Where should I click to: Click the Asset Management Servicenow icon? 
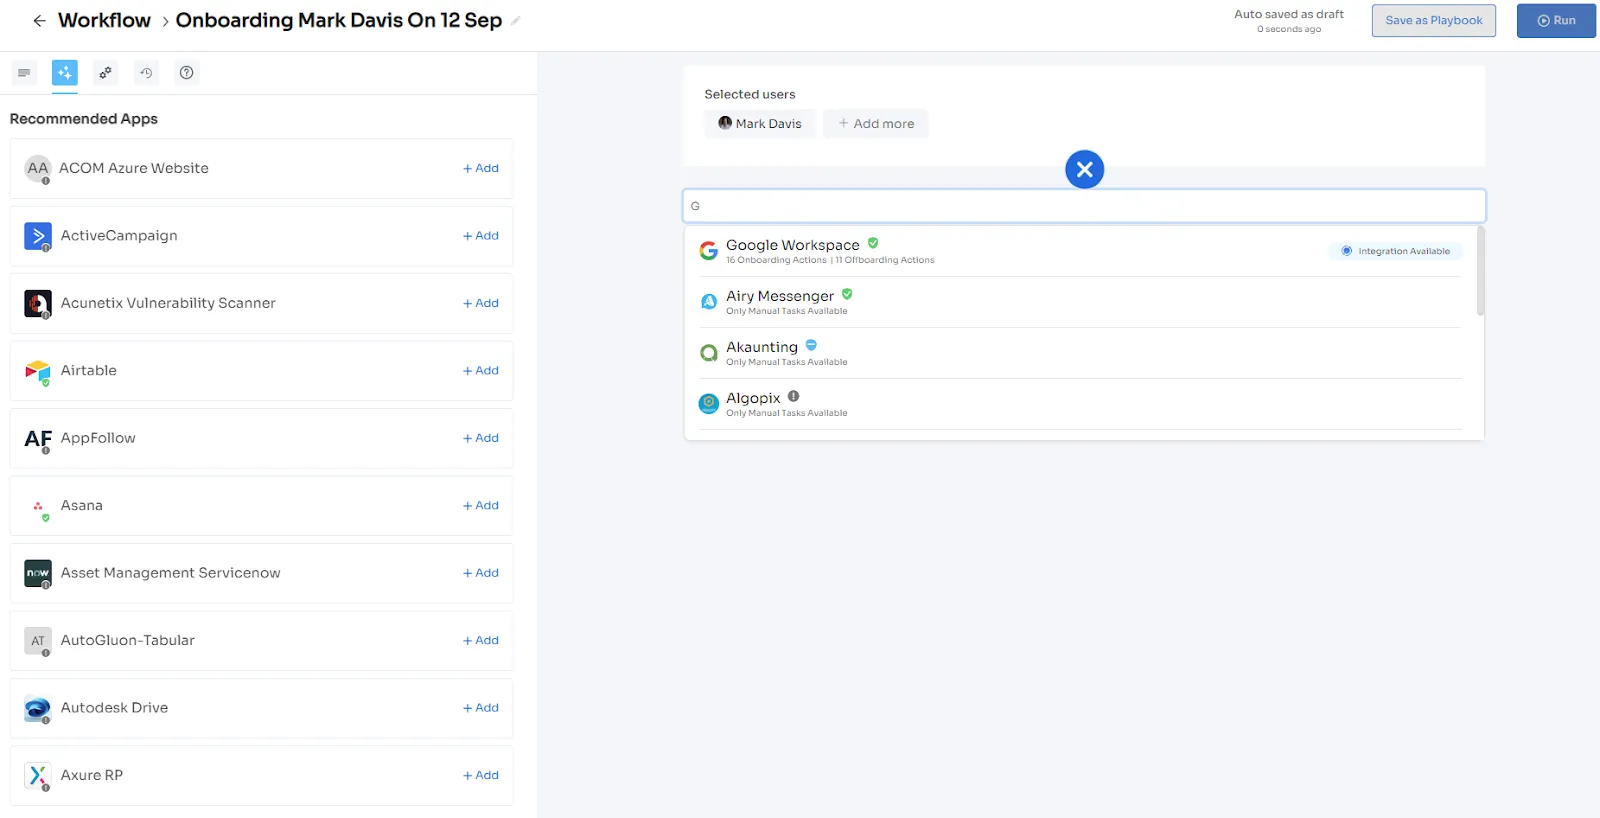(38, 573)
